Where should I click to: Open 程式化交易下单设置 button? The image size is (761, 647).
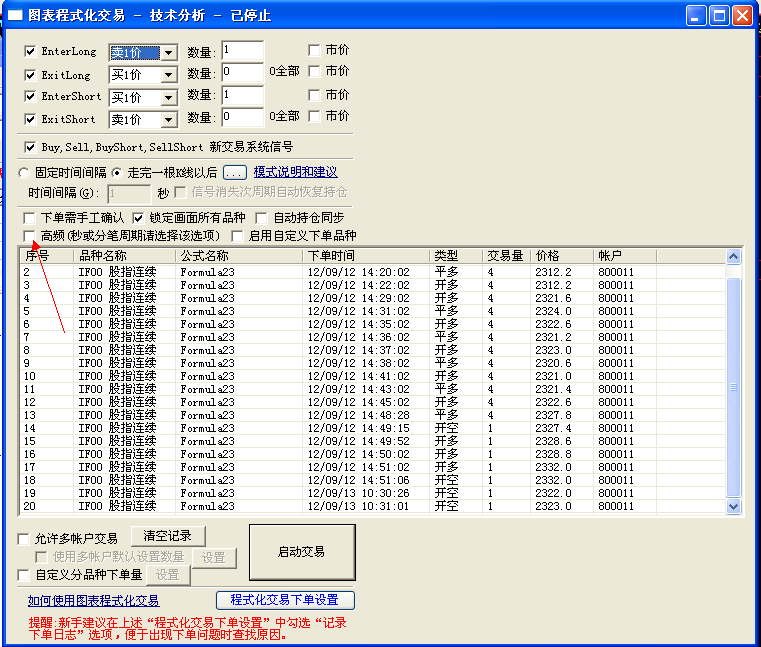(x=285, y=600)
